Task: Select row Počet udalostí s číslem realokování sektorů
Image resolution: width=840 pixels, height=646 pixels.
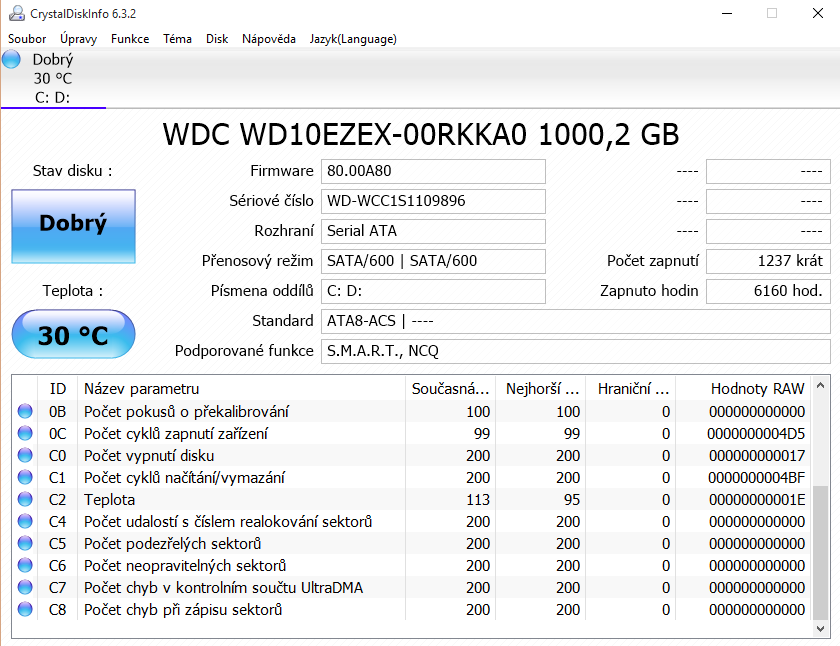Action: 228,521
